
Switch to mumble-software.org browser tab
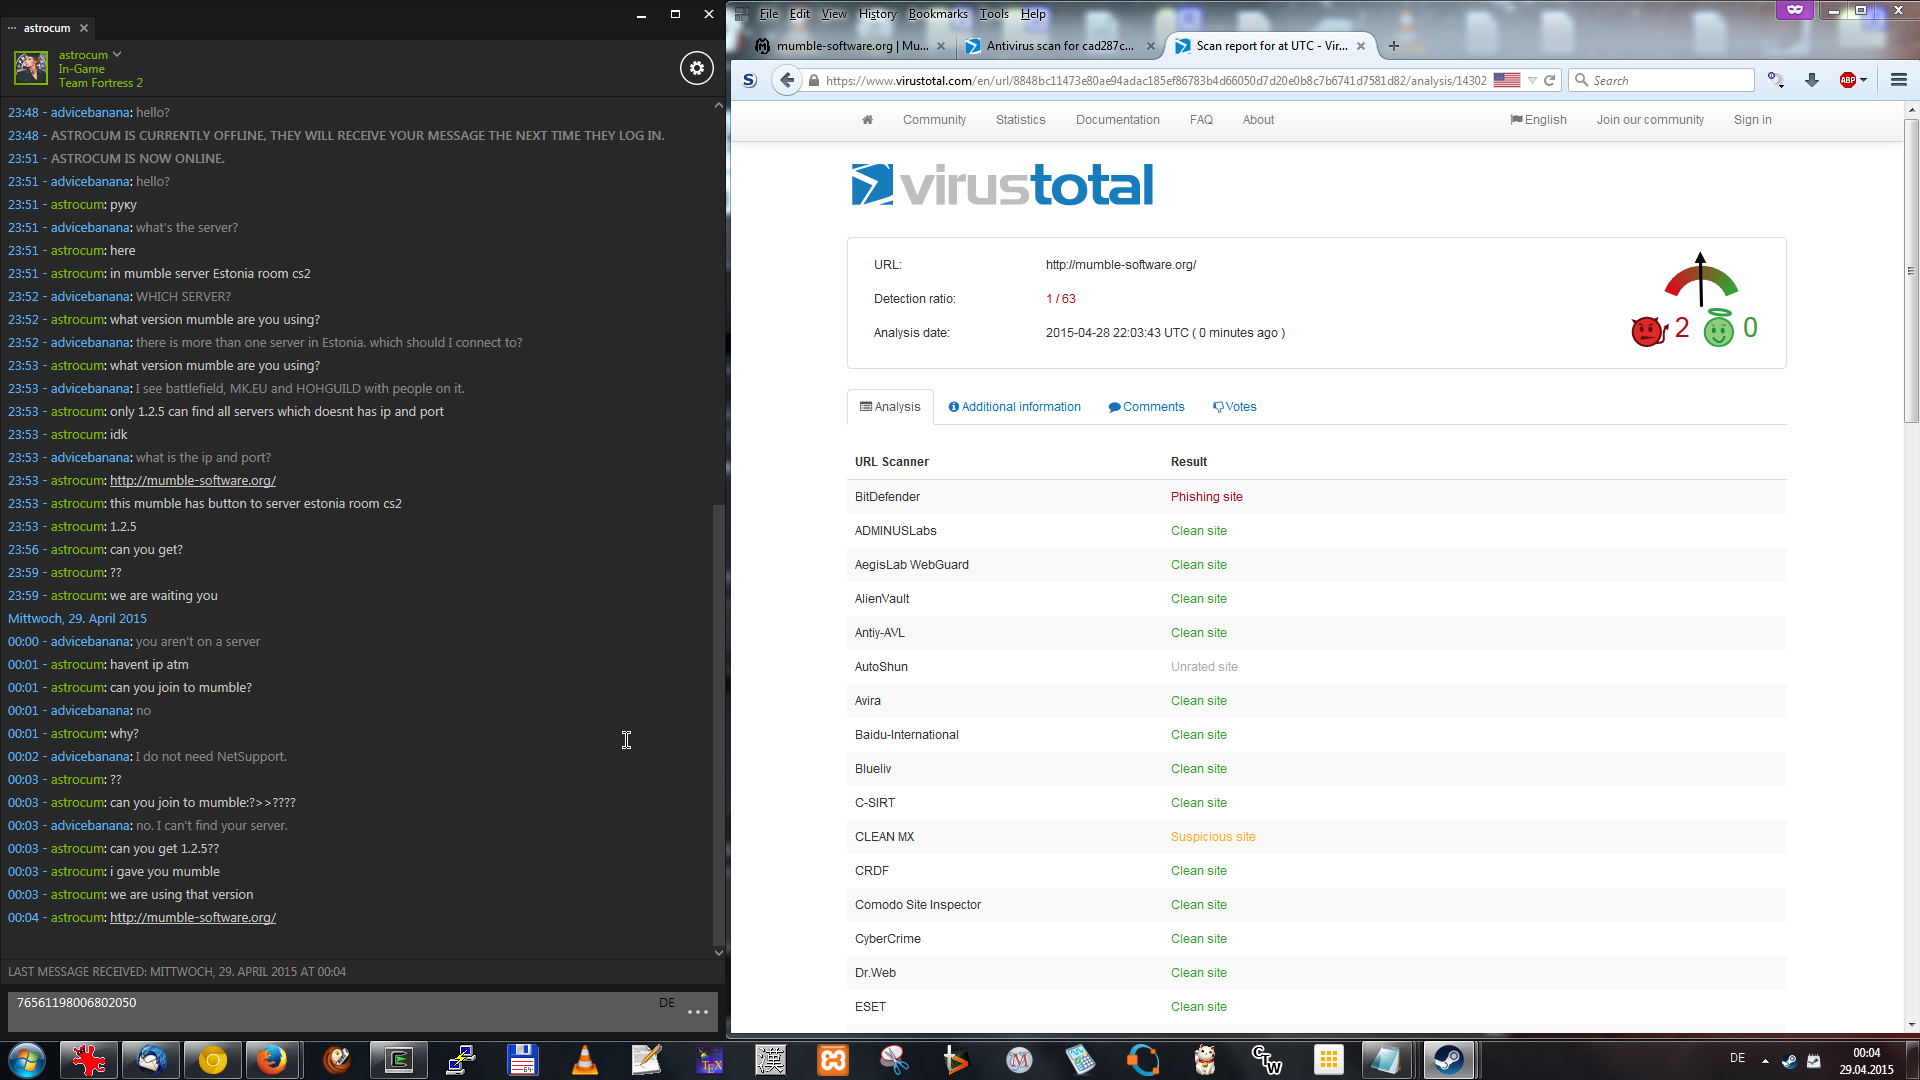pos(850,46)
